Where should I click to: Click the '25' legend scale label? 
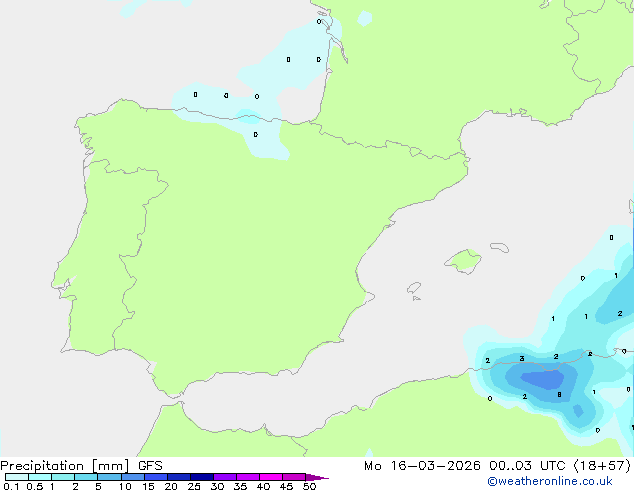point(194,486)
